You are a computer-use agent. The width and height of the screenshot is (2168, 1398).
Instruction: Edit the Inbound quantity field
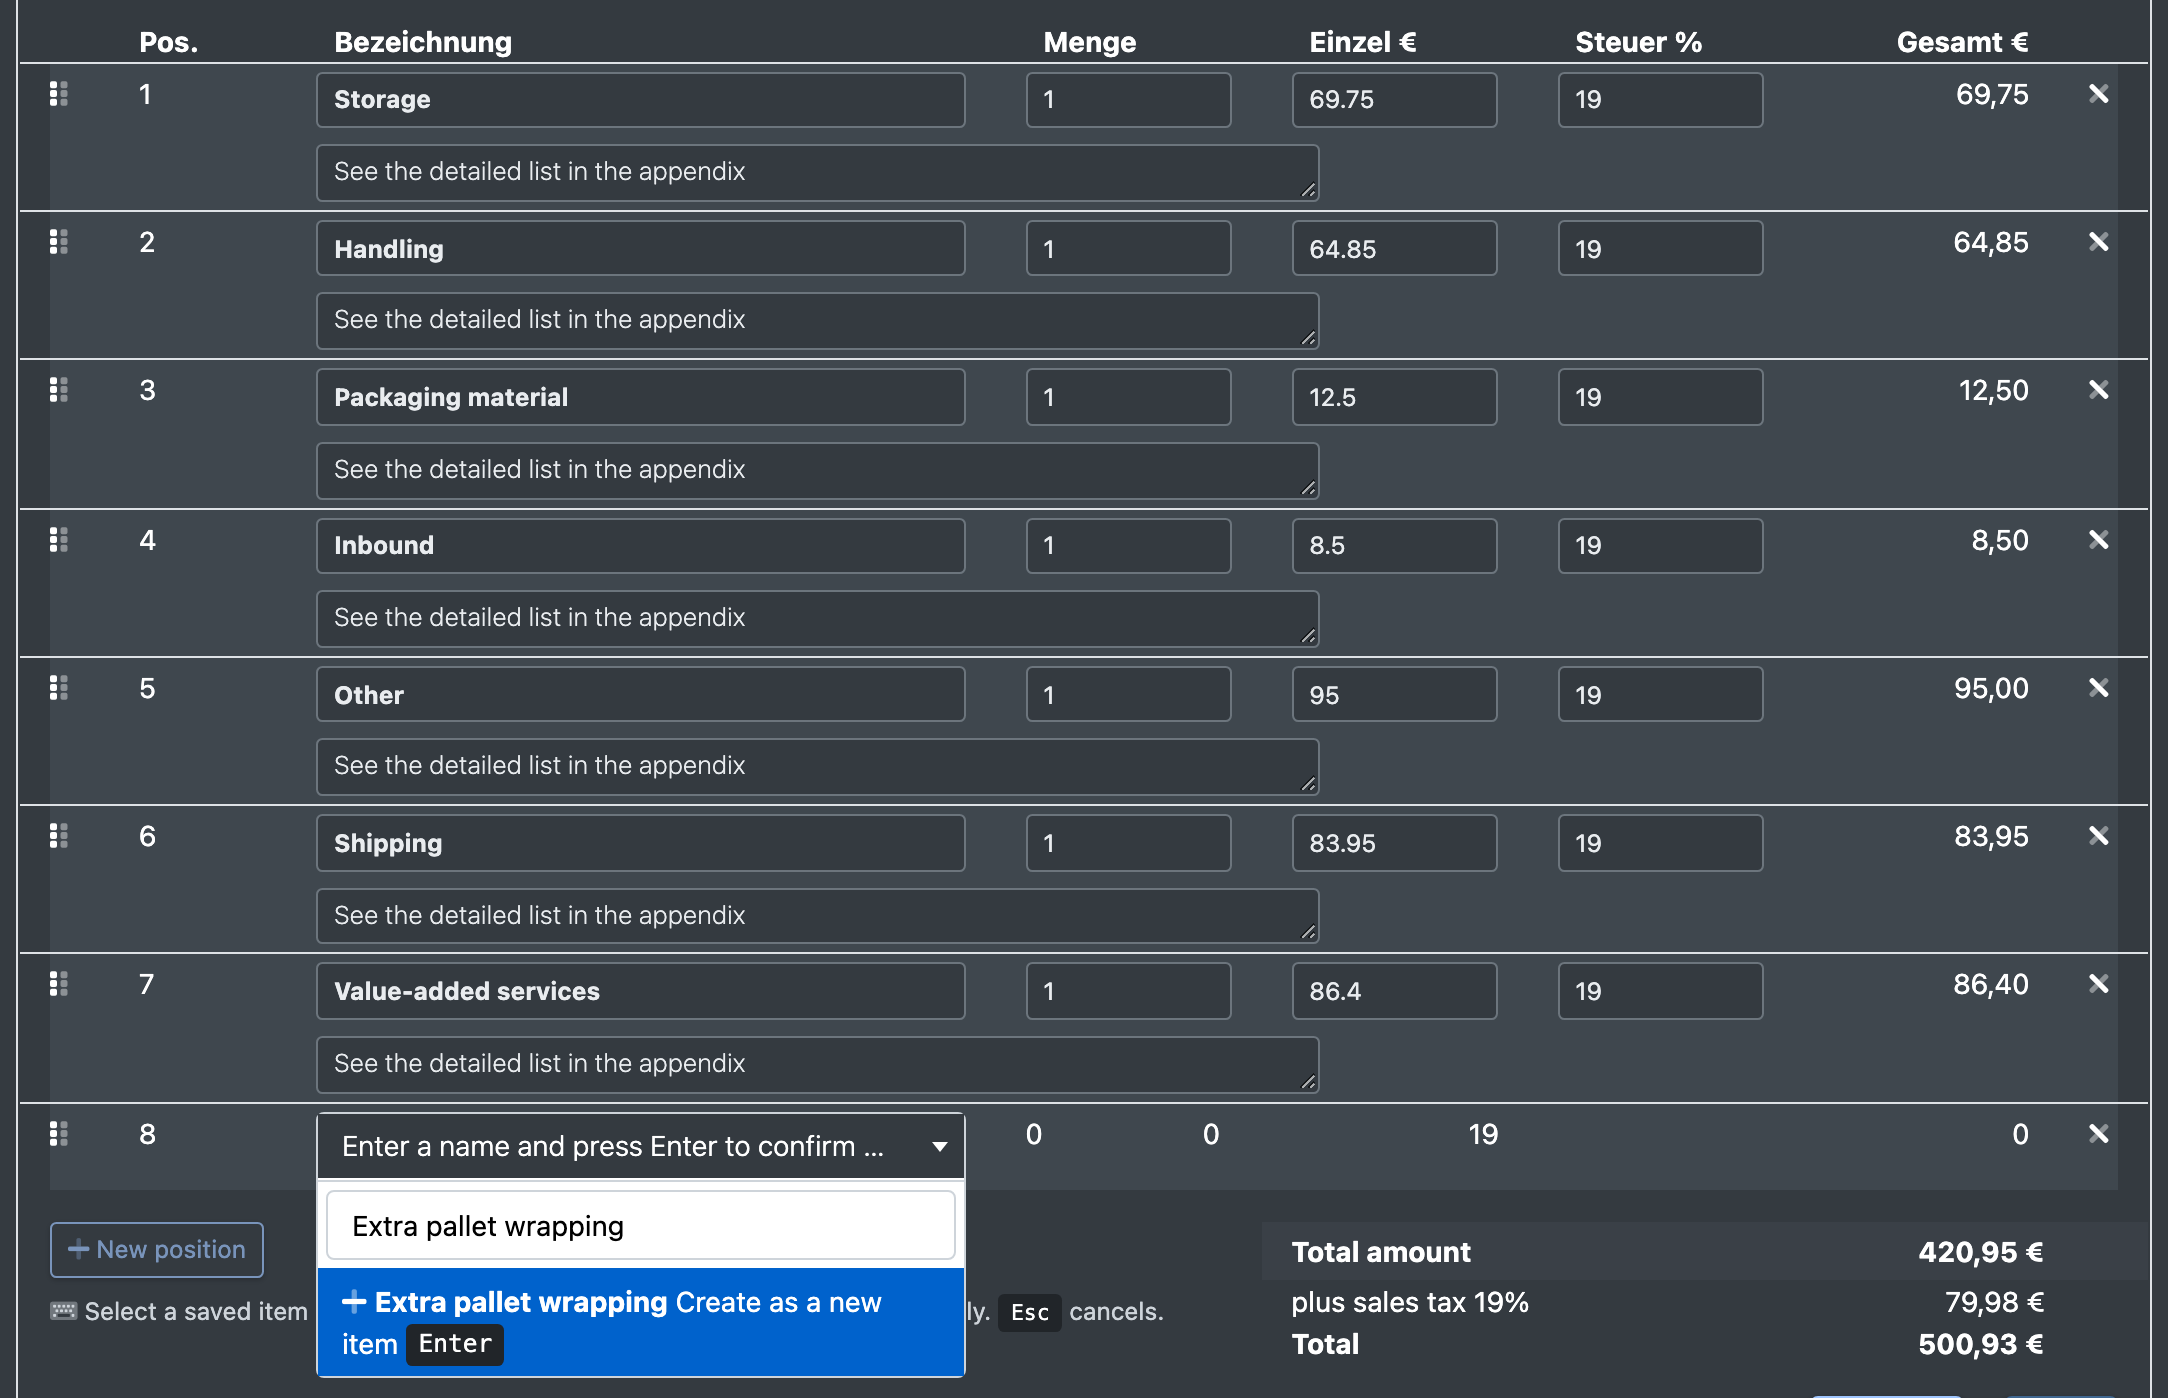pyautogui.click(x=1128, y=546)
